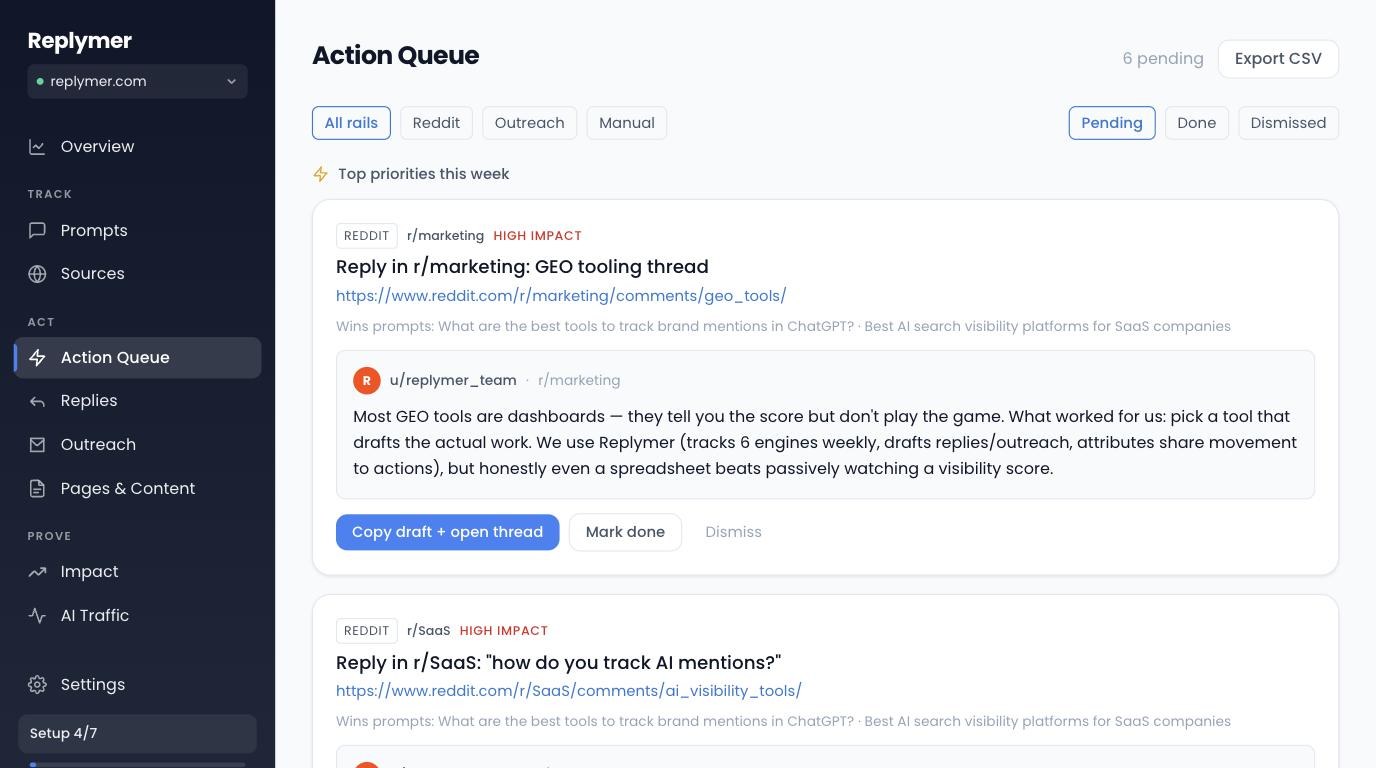Open the Prompts section
1376x768 pixels.
pyautogui.click(x=137, y=231)
